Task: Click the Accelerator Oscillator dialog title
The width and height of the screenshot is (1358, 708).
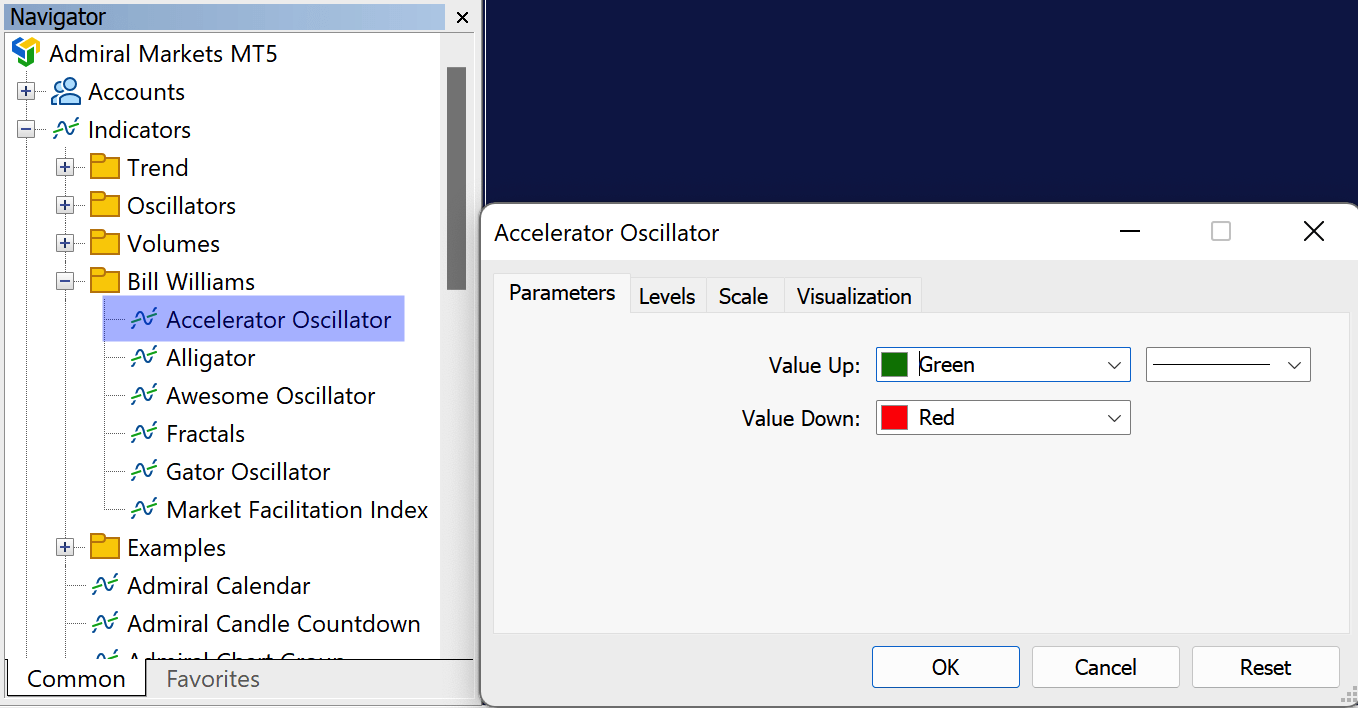Action: [x=607, y=233]
